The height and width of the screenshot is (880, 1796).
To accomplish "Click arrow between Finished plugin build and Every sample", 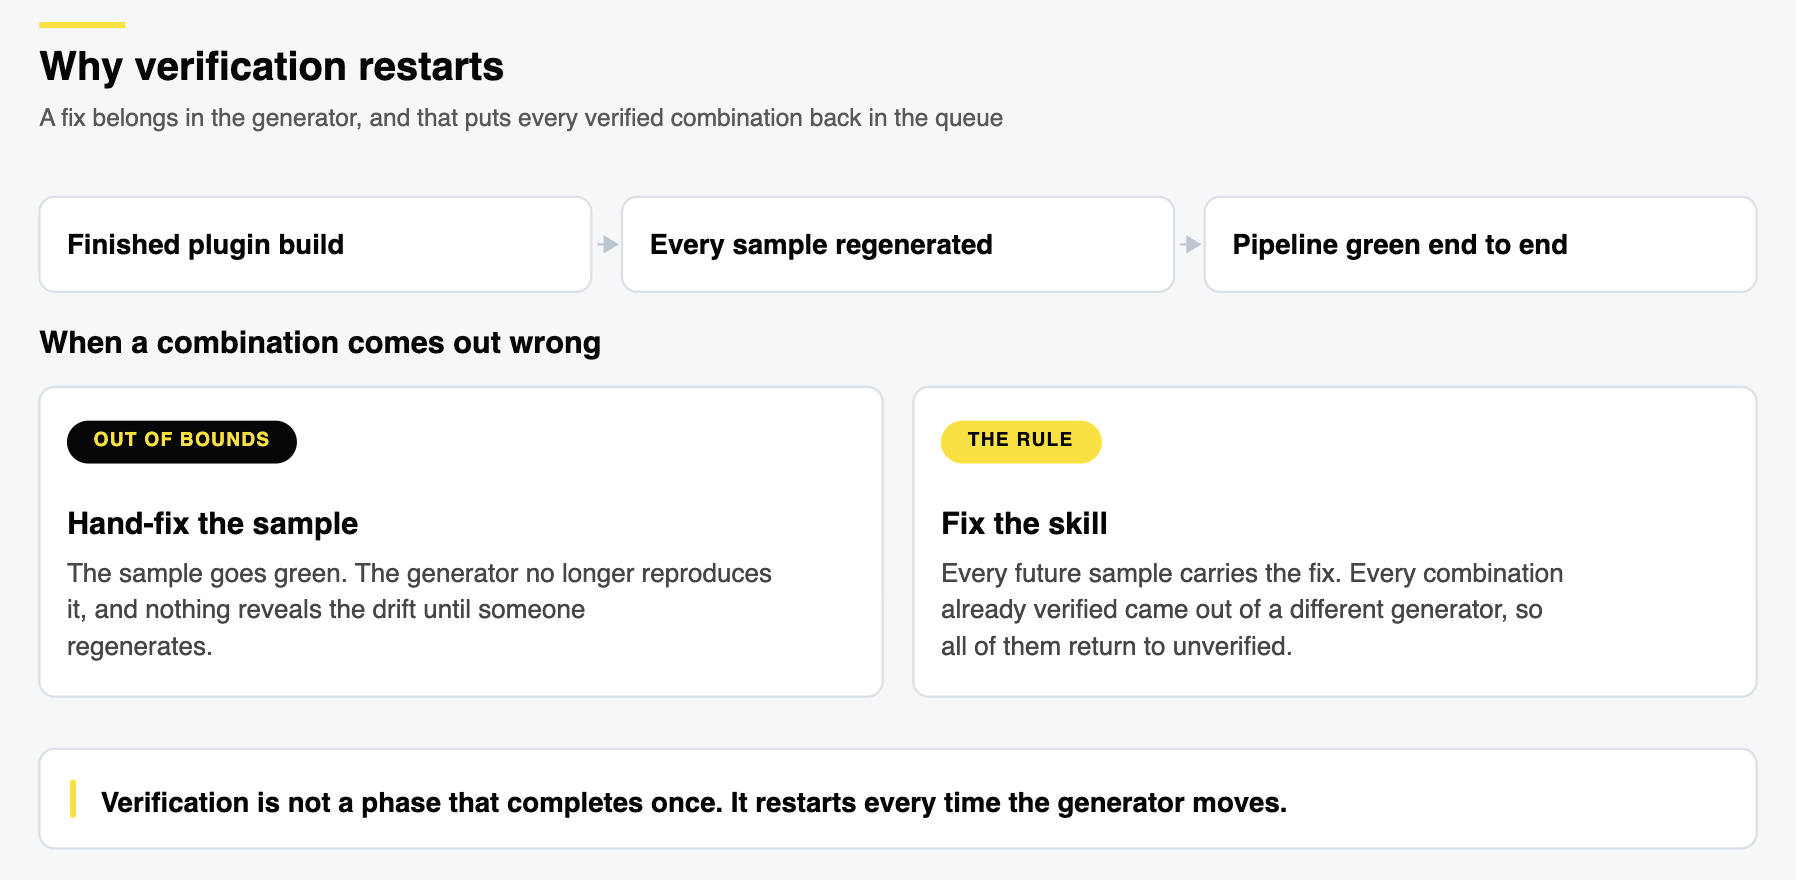I will 607,244.
